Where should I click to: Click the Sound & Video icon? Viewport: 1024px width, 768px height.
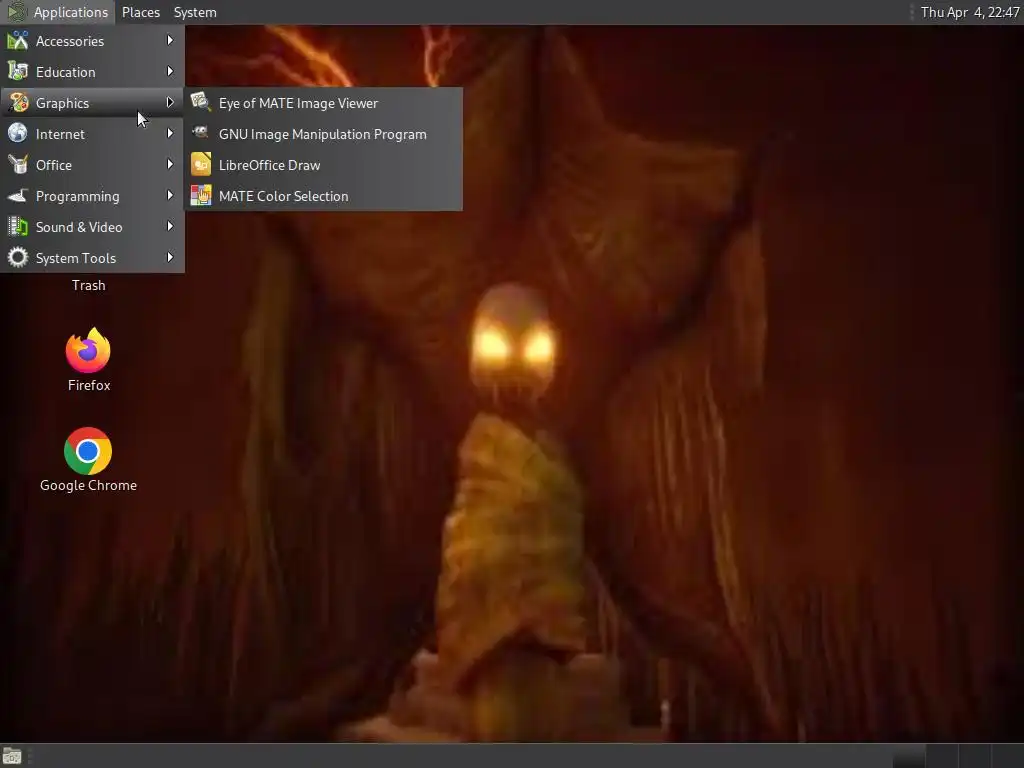18,227
